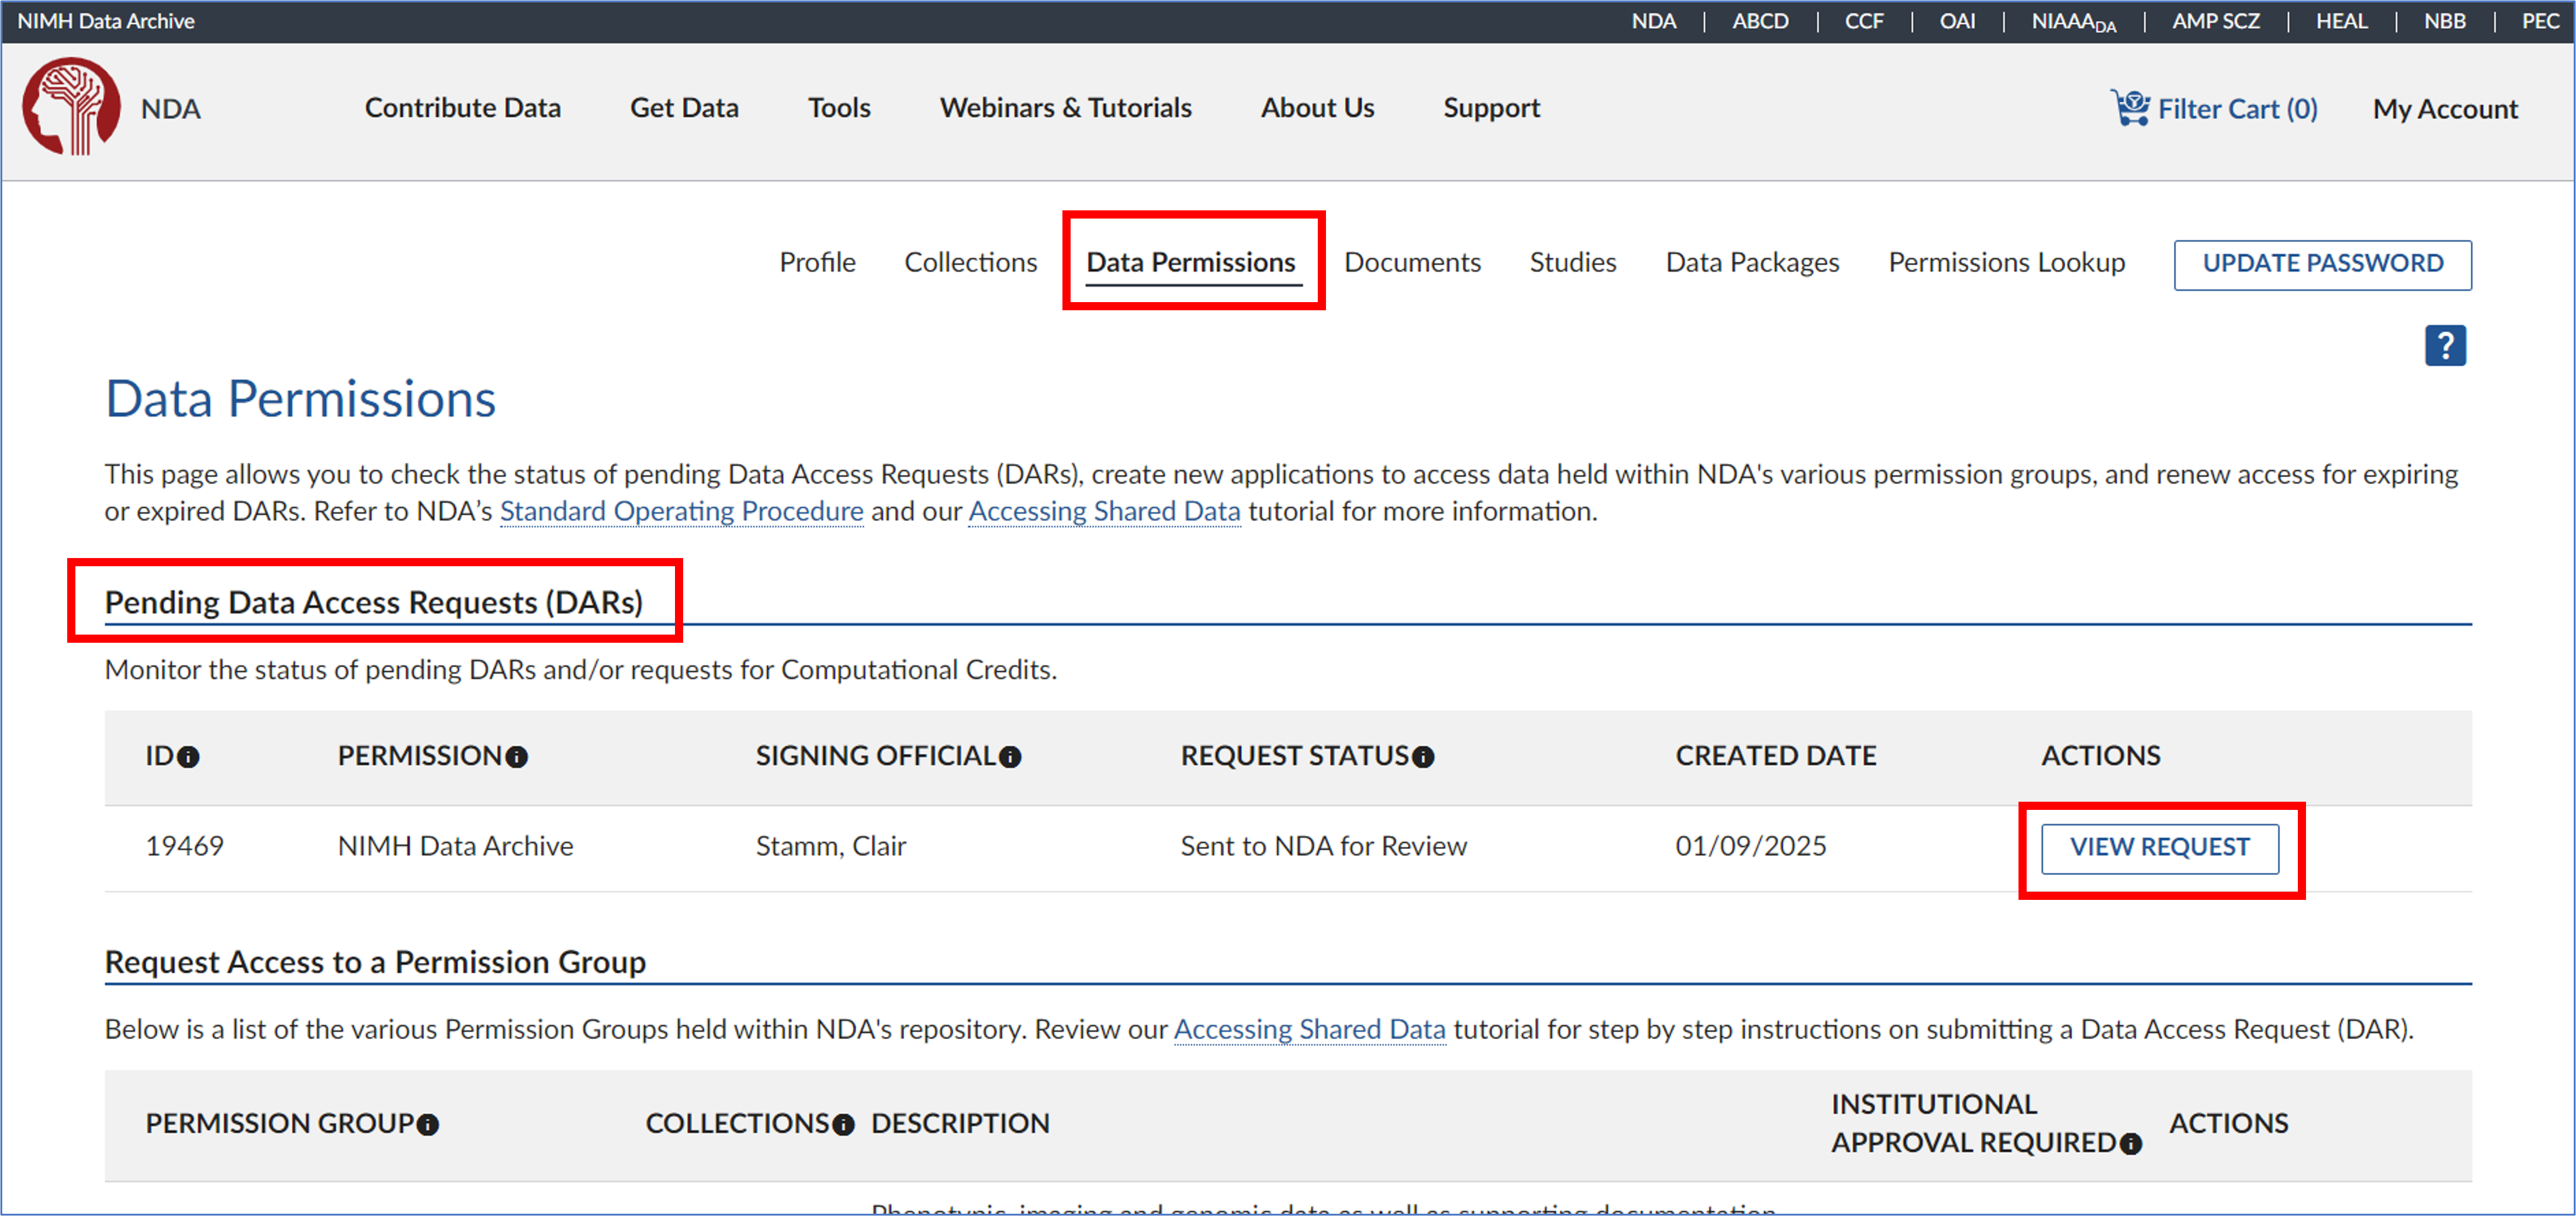Open the Standard Operating Procedure link
This screenshot has height=1216, width=2576.
(681, 511)
